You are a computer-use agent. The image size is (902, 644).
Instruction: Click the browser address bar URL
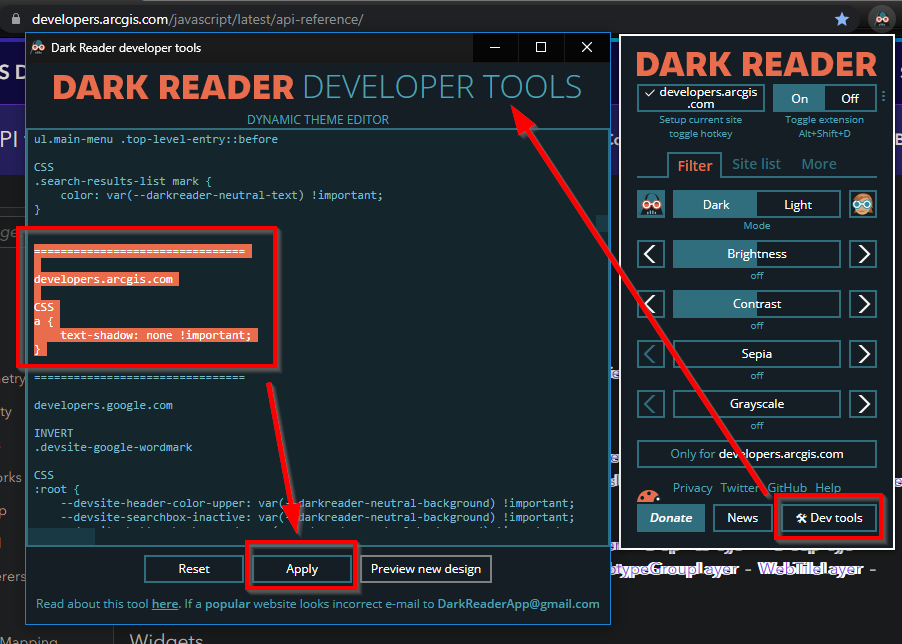[197, 20]
